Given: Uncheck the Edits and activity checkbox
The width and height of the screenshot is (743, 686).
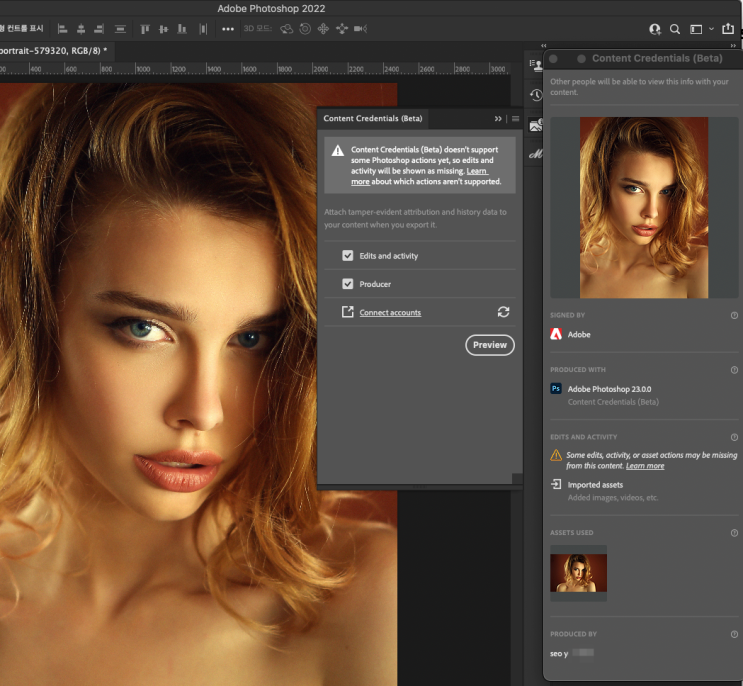Looking at the screenshot, I should coord(348,256).
